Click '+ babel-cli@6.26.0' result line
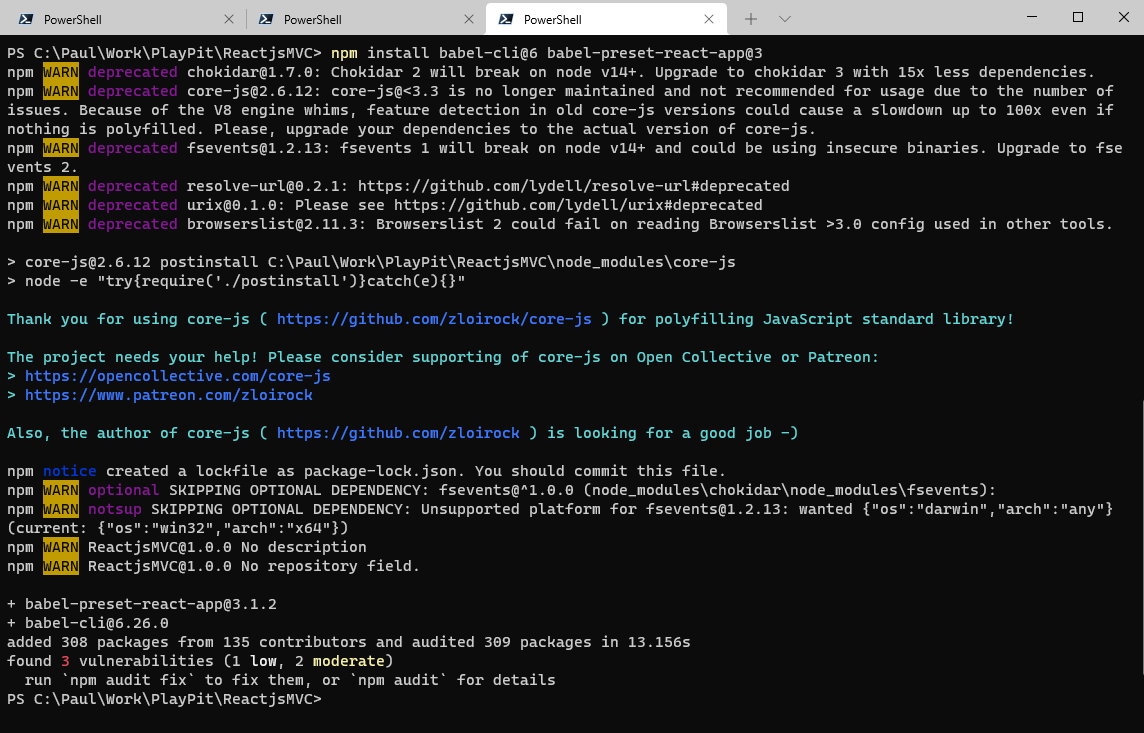Viewport: 1144px width, 733px height. tap(88, 623)
